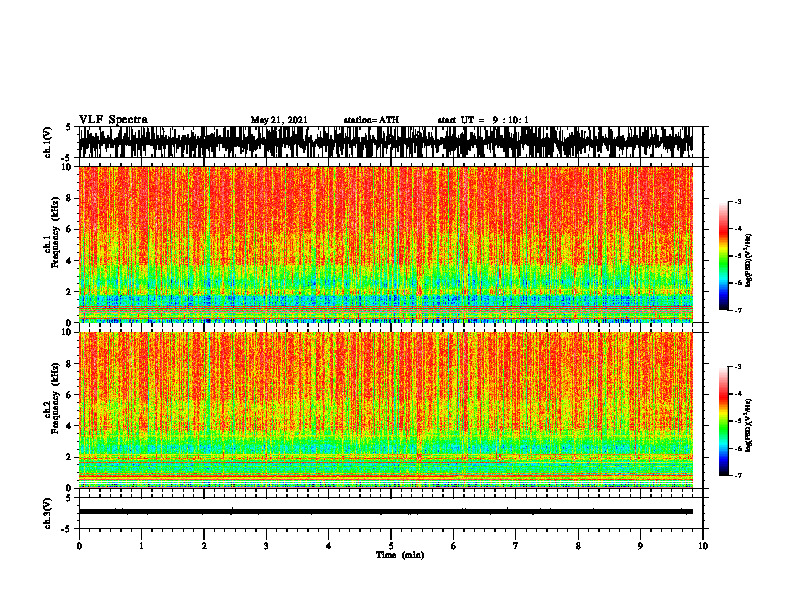
Task: Click the ch.3(V) axis label
Action: [48, 513]
